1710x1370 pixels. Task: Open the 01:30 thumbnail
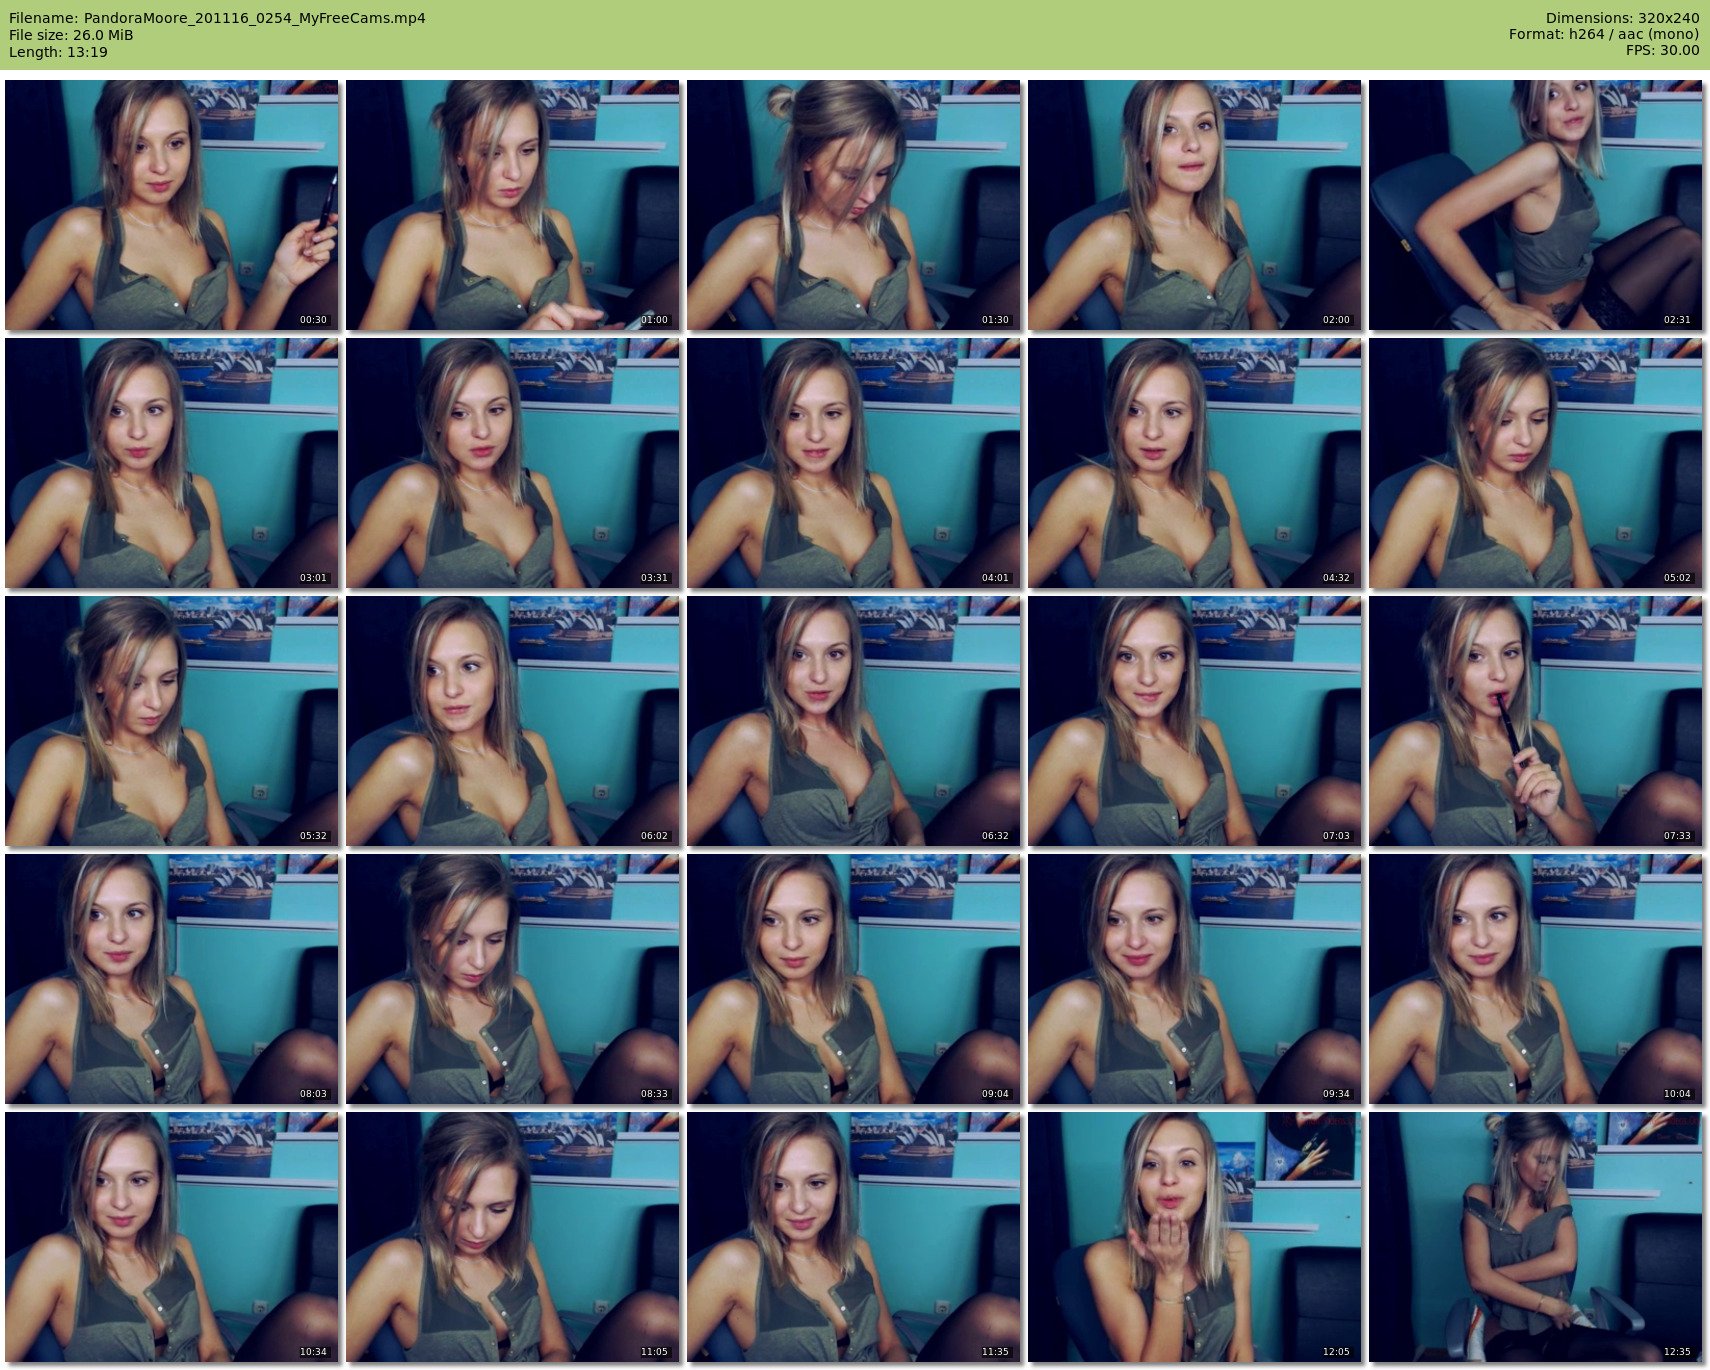(x=853, y=205)
